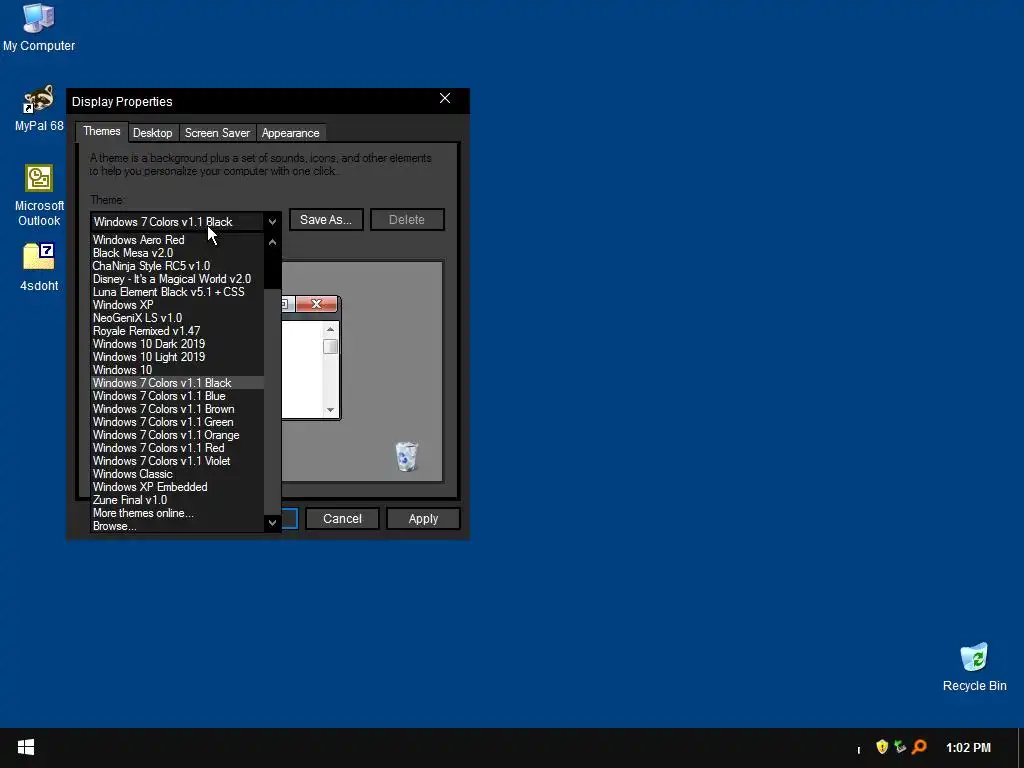Image resolution: width=1024 pixels, height=768 pixels.
Task: Select Windows 10 Dark 2019 theme
Action: 177,344
